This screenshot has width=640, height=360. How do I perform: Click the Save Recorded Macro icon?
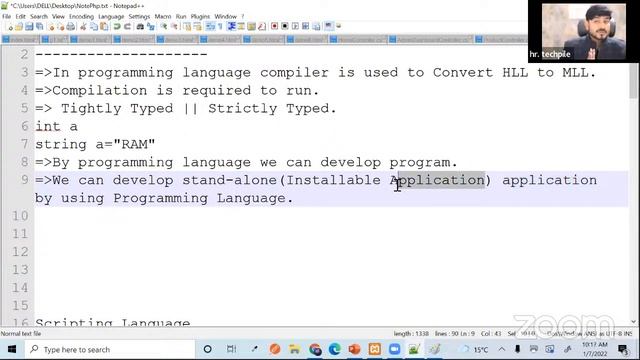click(x=316, y=27)
